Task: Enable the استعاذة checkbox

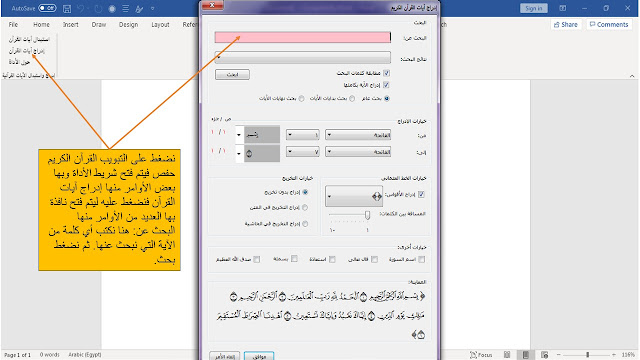Action: pos(332,259)
